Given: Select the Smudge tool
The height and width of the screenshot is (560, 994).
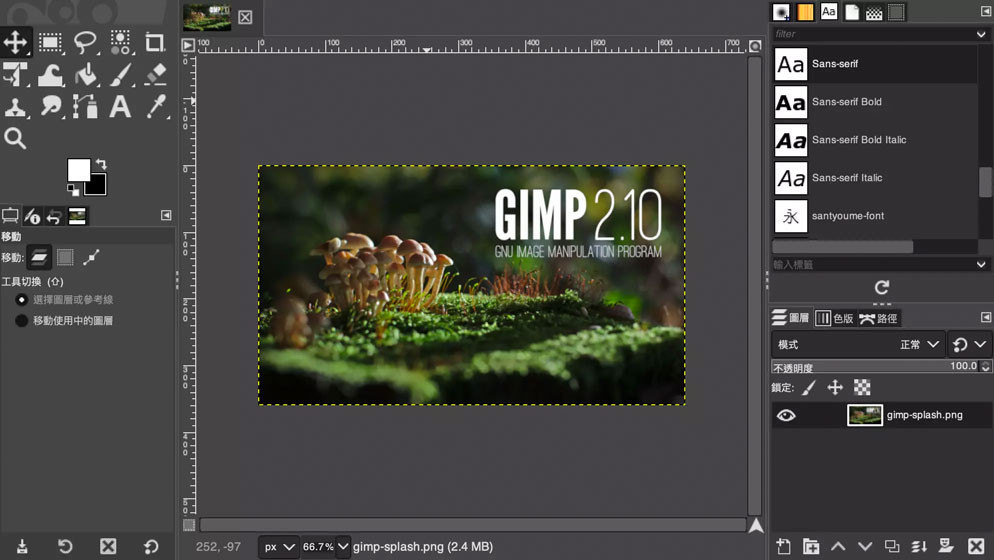Looking at the screenshot, I should (x=50, y=107).
